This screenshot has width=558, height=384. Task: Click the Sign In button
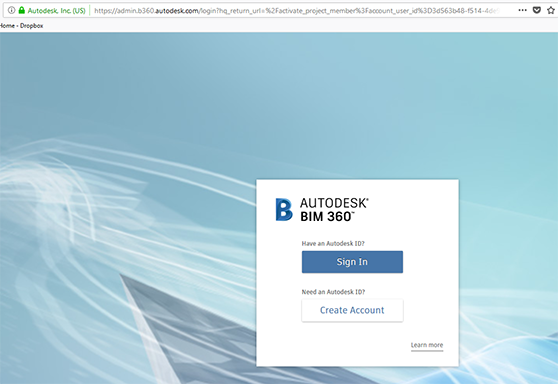pos(352,262)
